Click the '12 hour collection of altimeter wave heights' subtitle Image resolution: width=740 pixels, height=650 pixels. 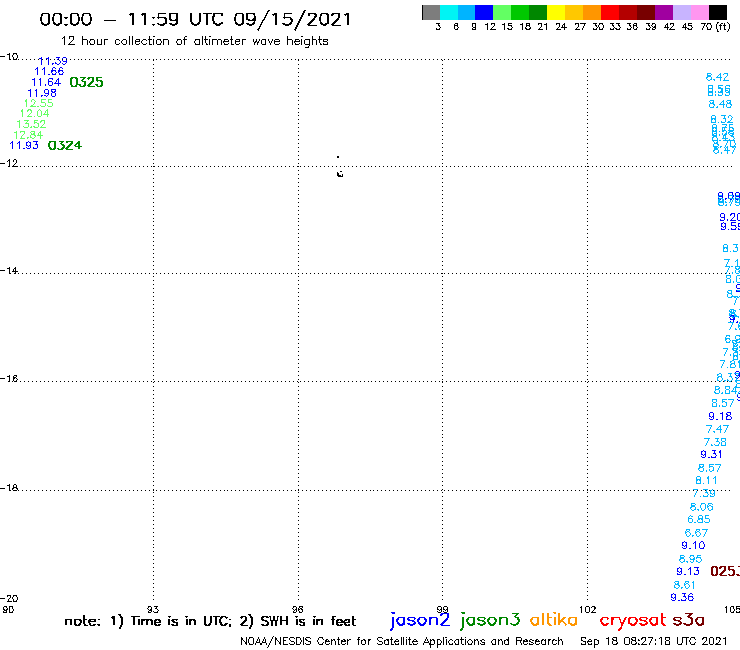[194, 41]
